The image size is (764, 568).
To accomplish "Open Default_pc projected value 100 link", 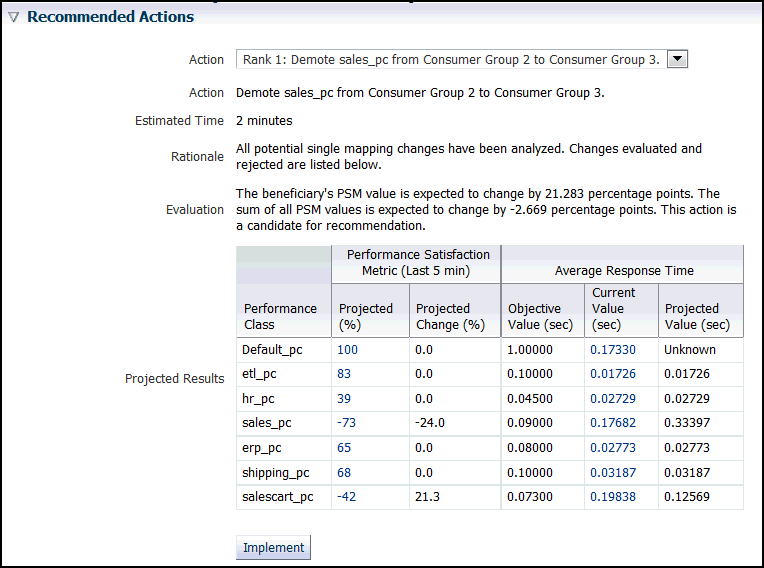I will click(x=347, y=350).
